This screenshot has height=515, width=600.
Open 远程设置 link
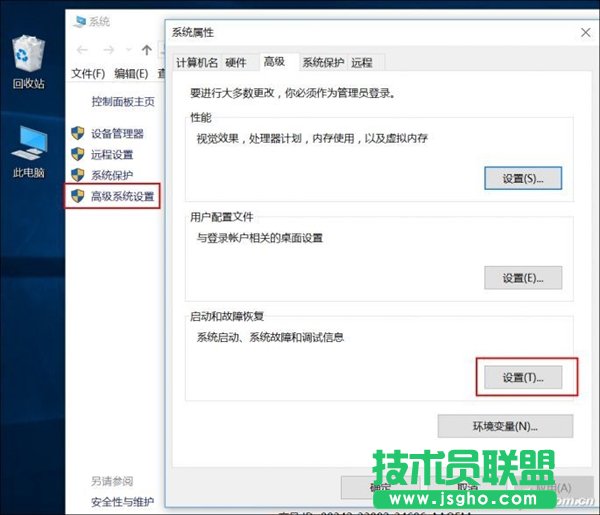(x=112, y=155)
